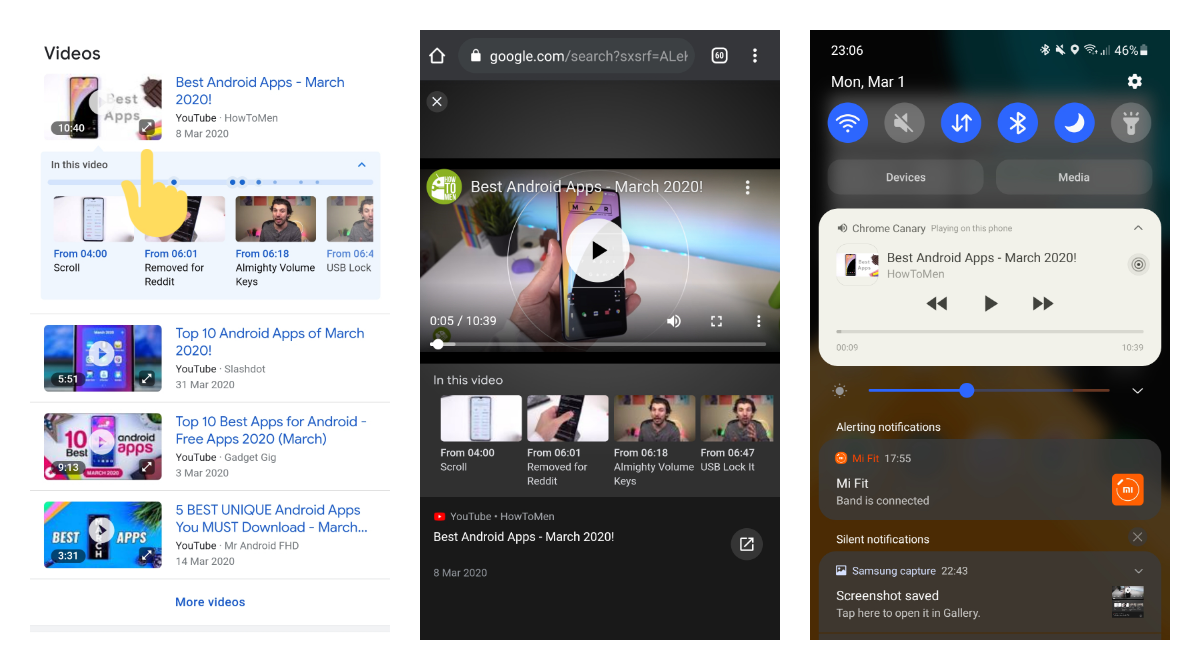The image size is (1200, 670).
Task: Open Chrome's three-dot overflow menu beside the address bar
Action: [755, 56]
